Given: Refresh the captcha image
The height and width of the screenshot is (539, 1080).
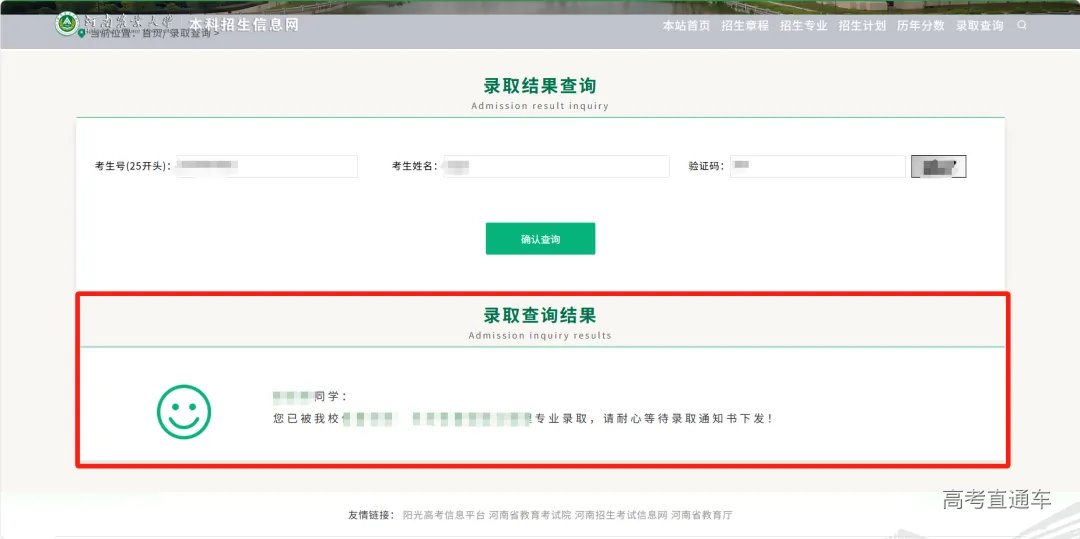Looking at the screenshot, I should click(938, 166).
